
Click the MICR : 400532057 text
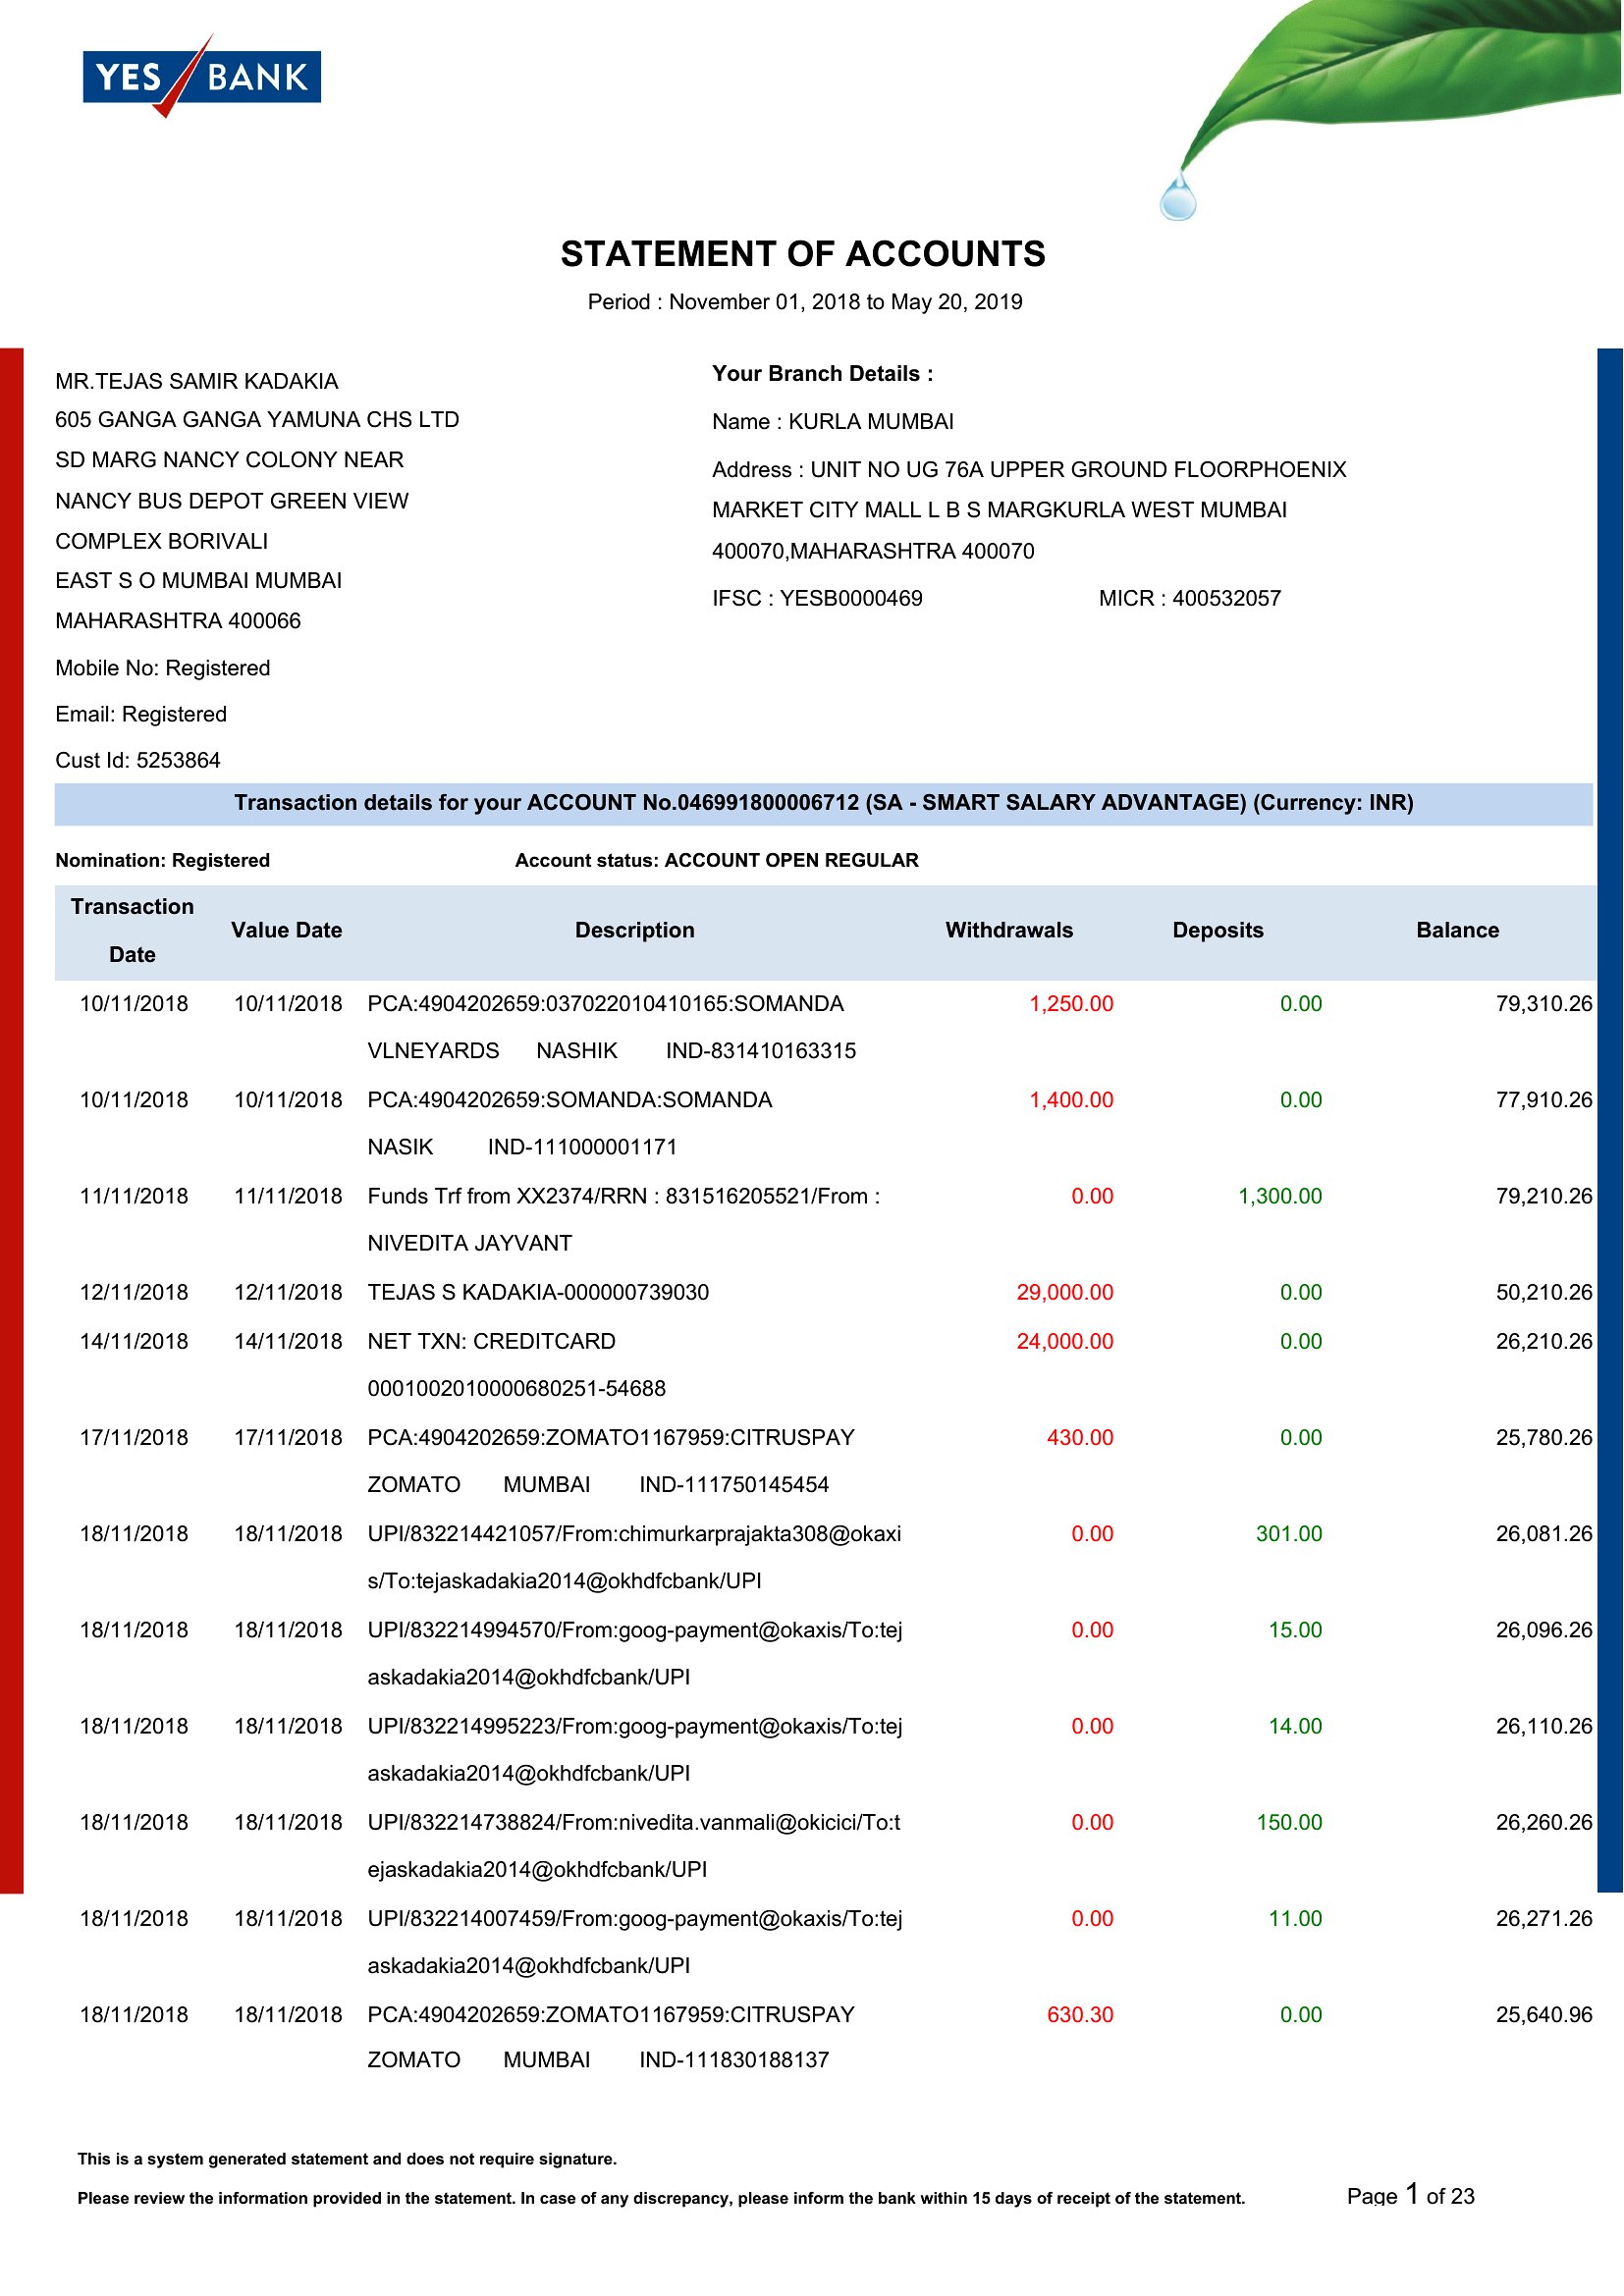click(1190, 598)
